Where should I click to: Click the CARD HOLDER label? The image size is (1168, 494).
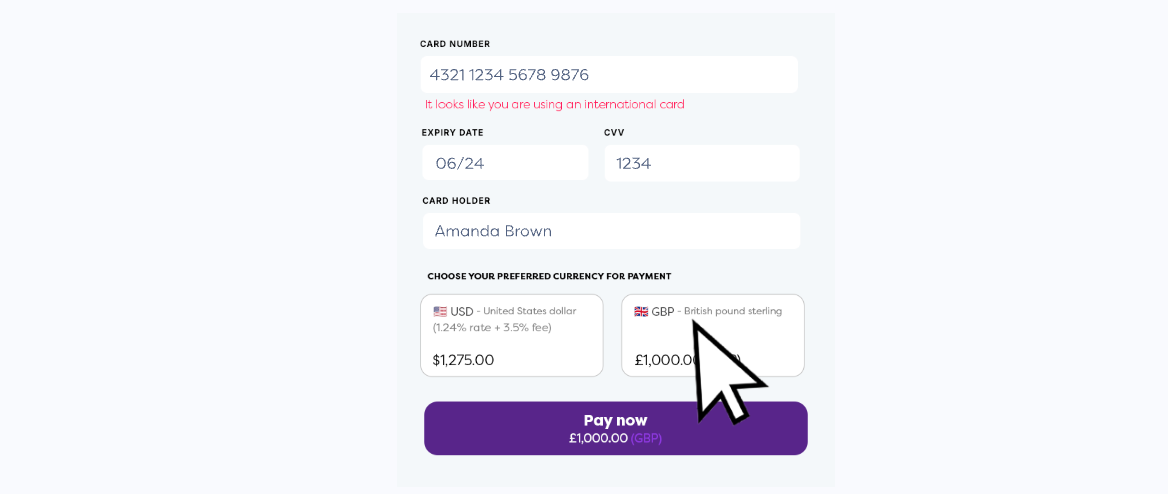click(456, 201)
